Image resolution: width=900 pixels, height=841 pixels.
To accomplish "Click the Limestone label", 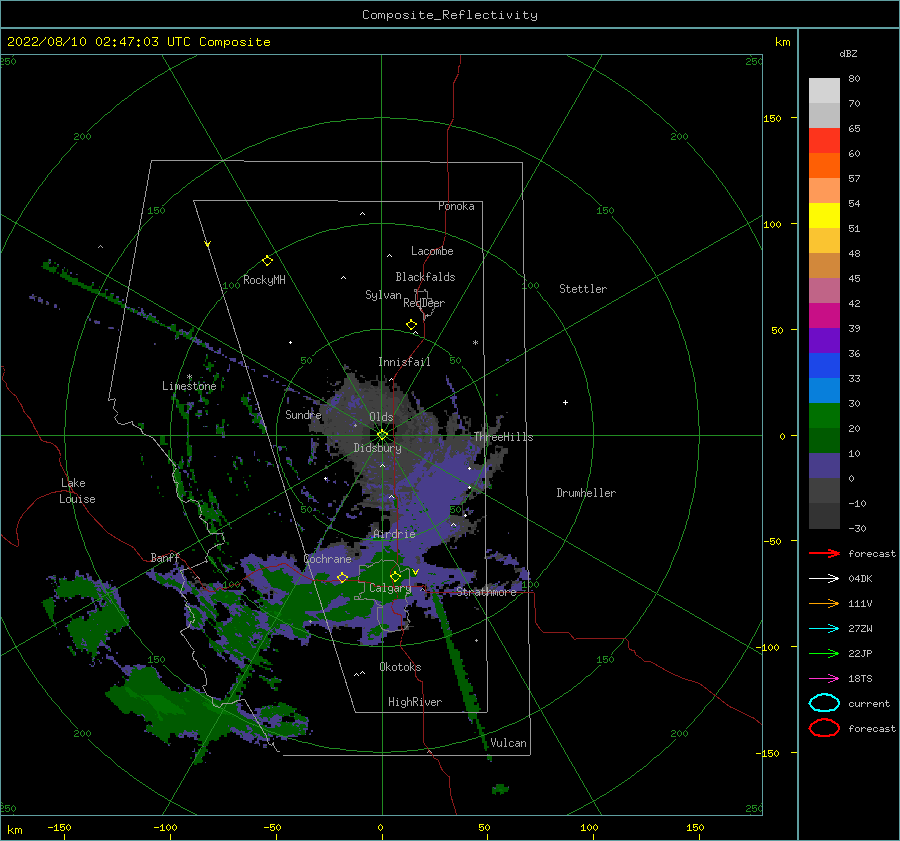I will (x=189, y=386).
